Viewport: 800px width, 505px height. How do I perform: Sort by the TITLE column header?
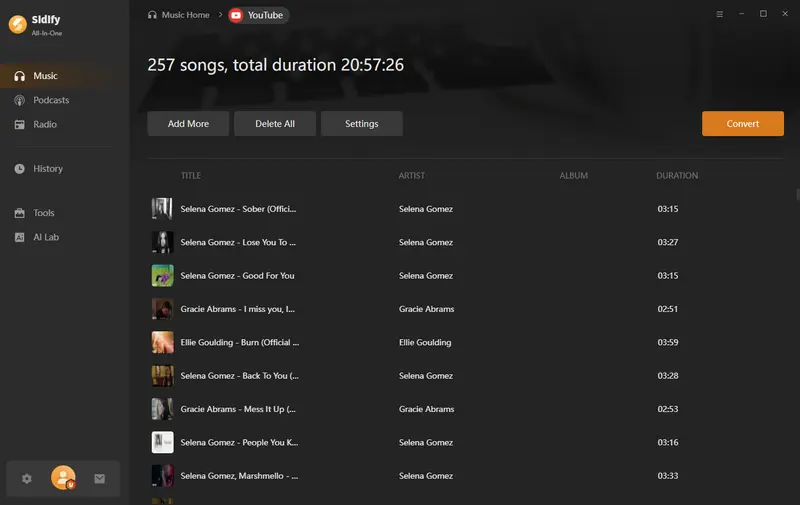tap(191, 176)
